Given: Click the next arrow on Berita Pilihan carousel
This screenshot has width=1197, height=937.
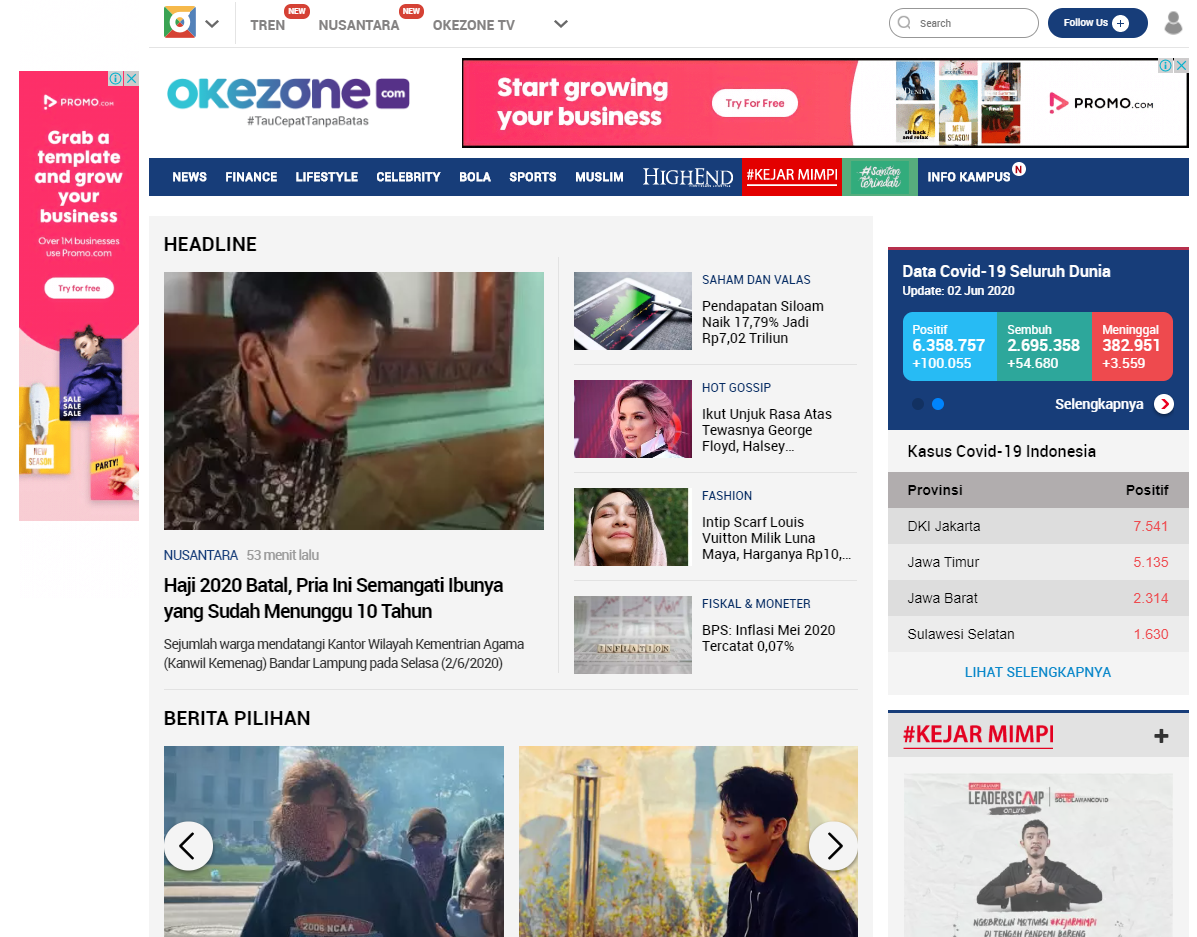Looking at the screenshot, I should point(834,845).
